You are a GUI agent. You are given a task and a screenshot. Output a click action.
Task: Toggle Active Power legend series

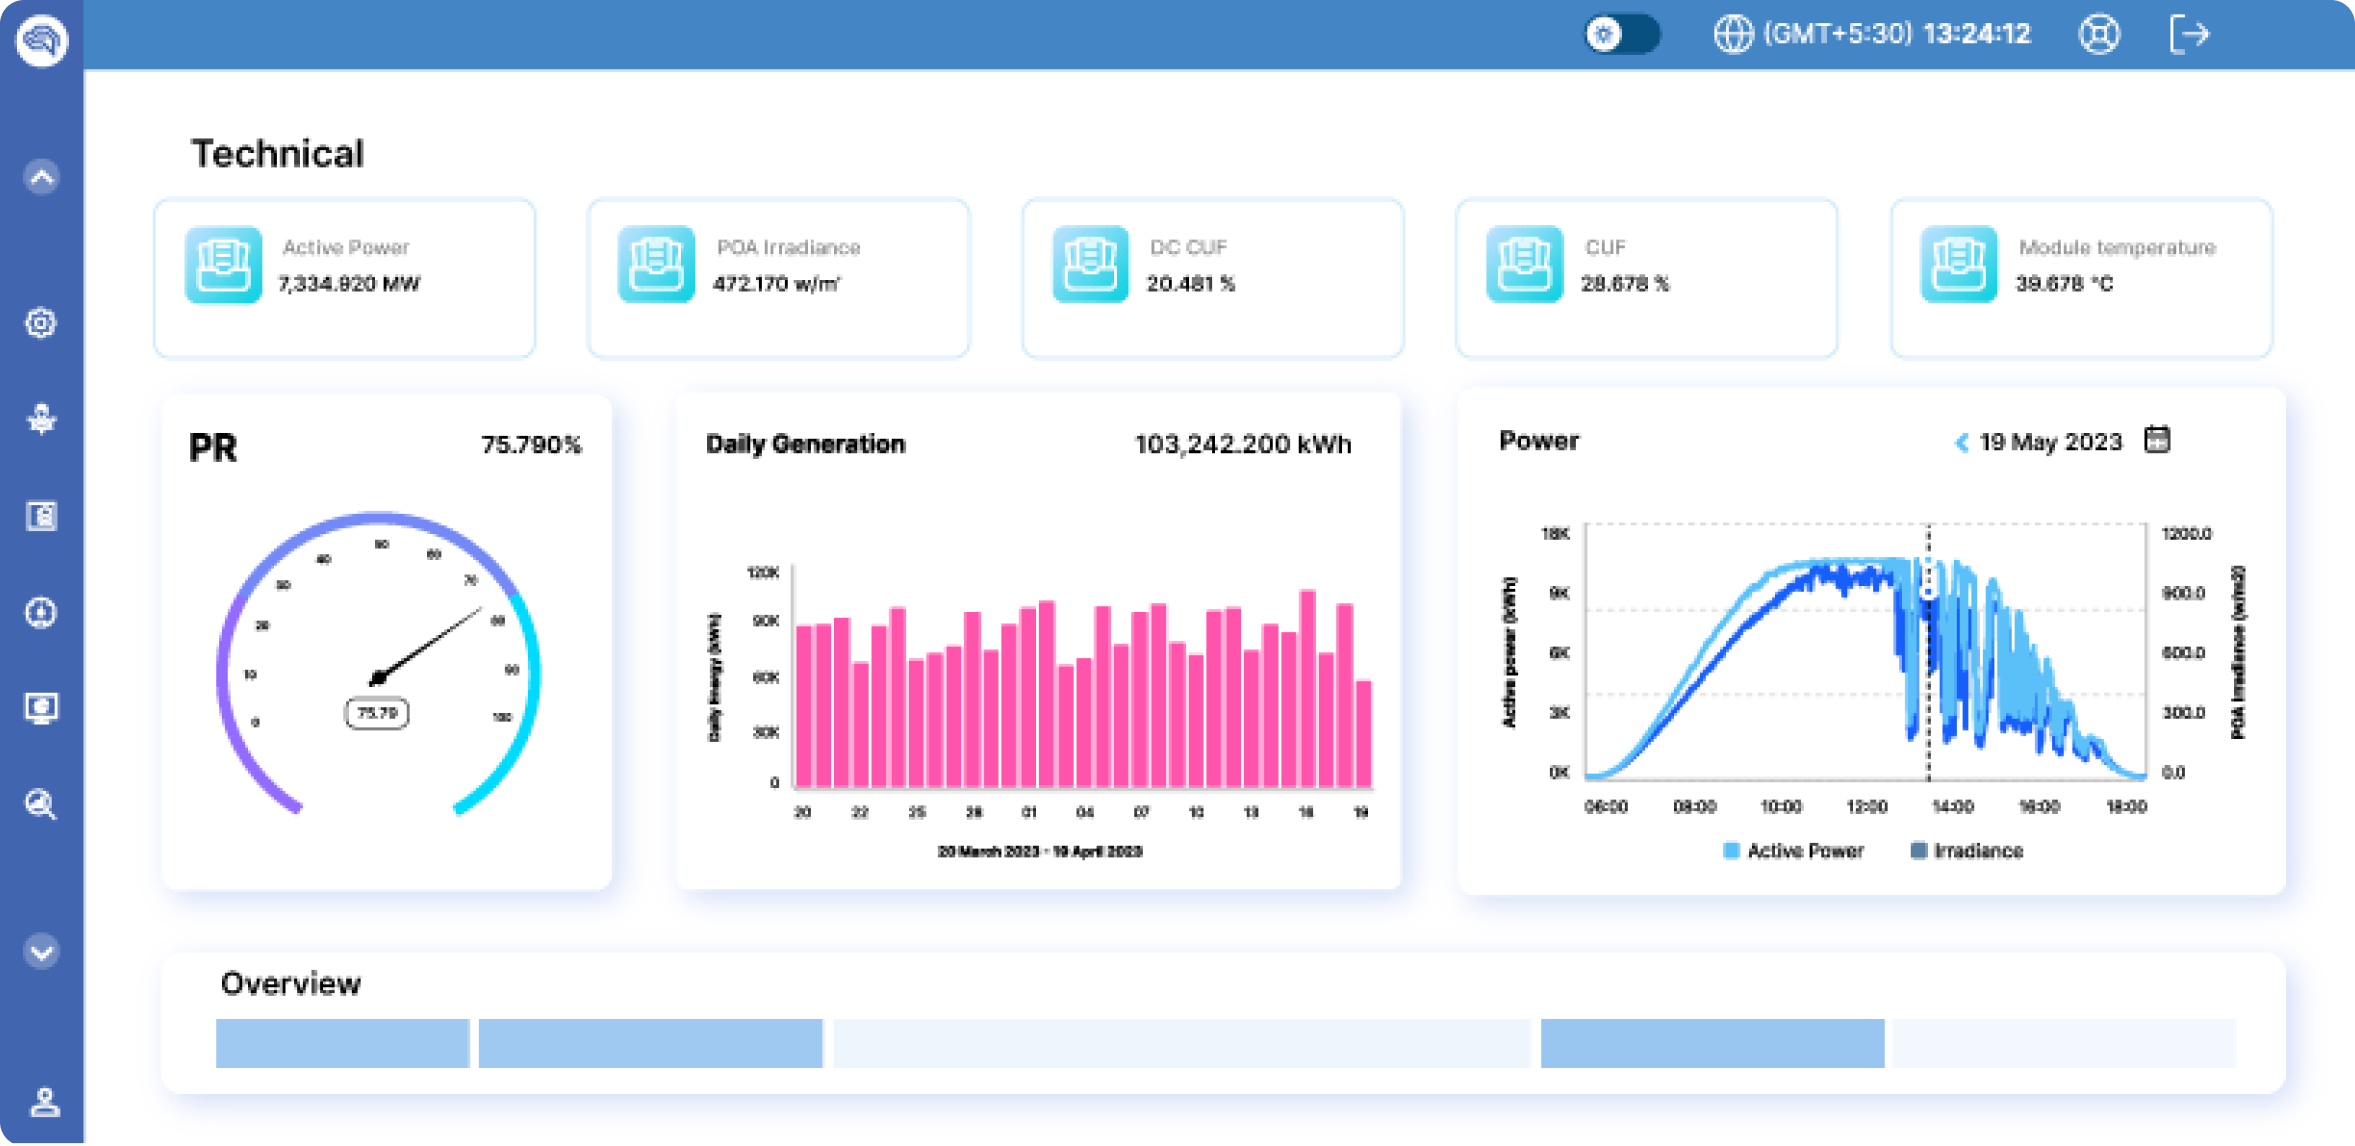(1793, 851)
